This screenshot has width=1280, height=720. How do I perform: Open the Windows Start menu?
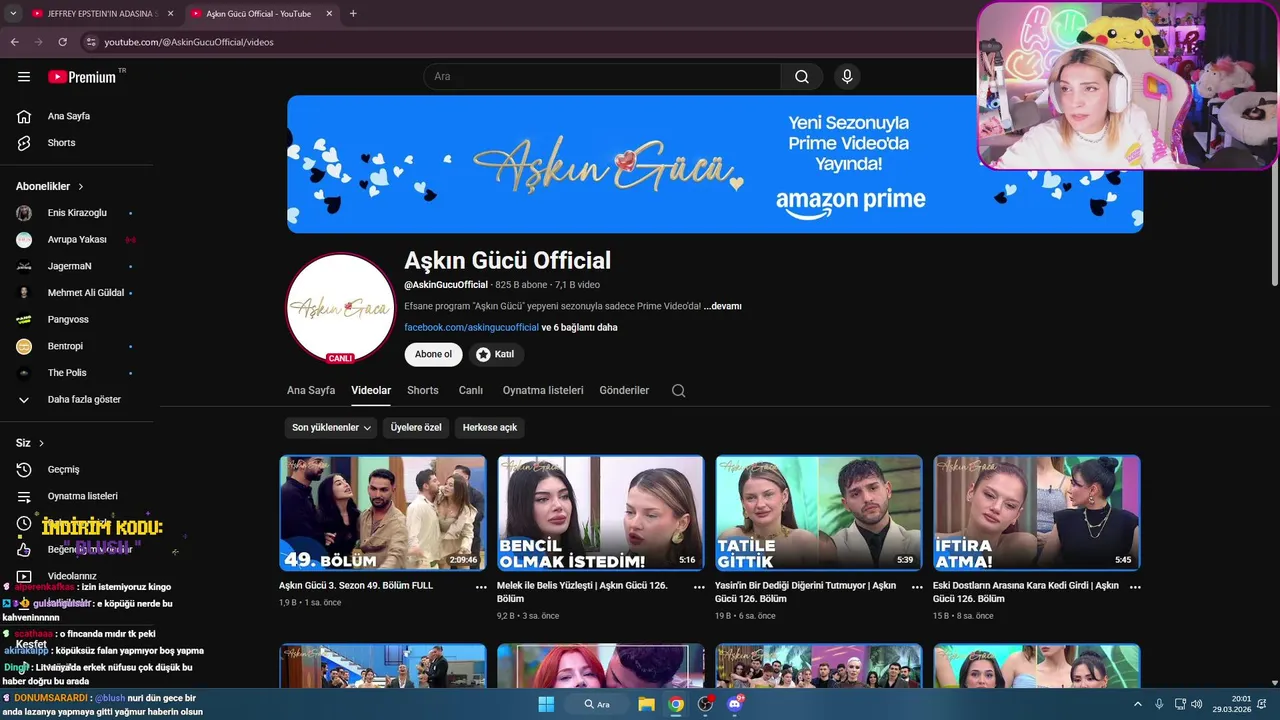546,704
